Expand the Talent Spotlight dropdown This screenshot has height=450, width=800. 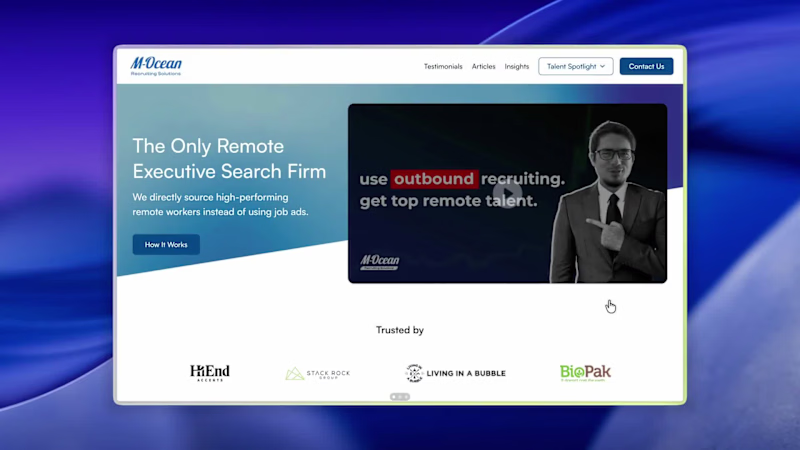[x=576, y=66]
